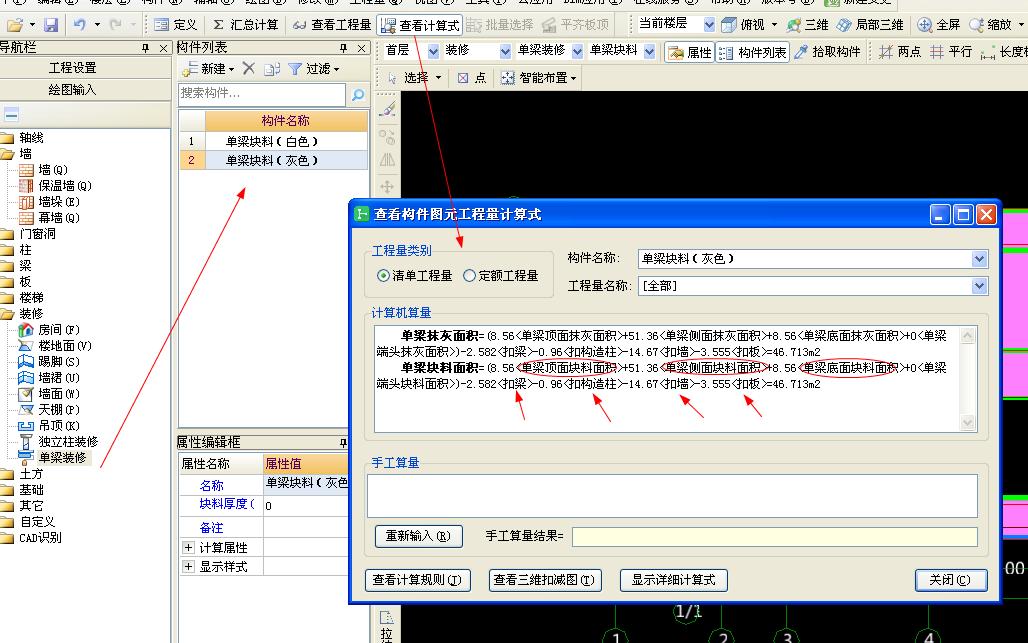Open the 单梁装修 dropdown in the toolbar
This screenshot has width=1028, height=643.
coord(578,51)
